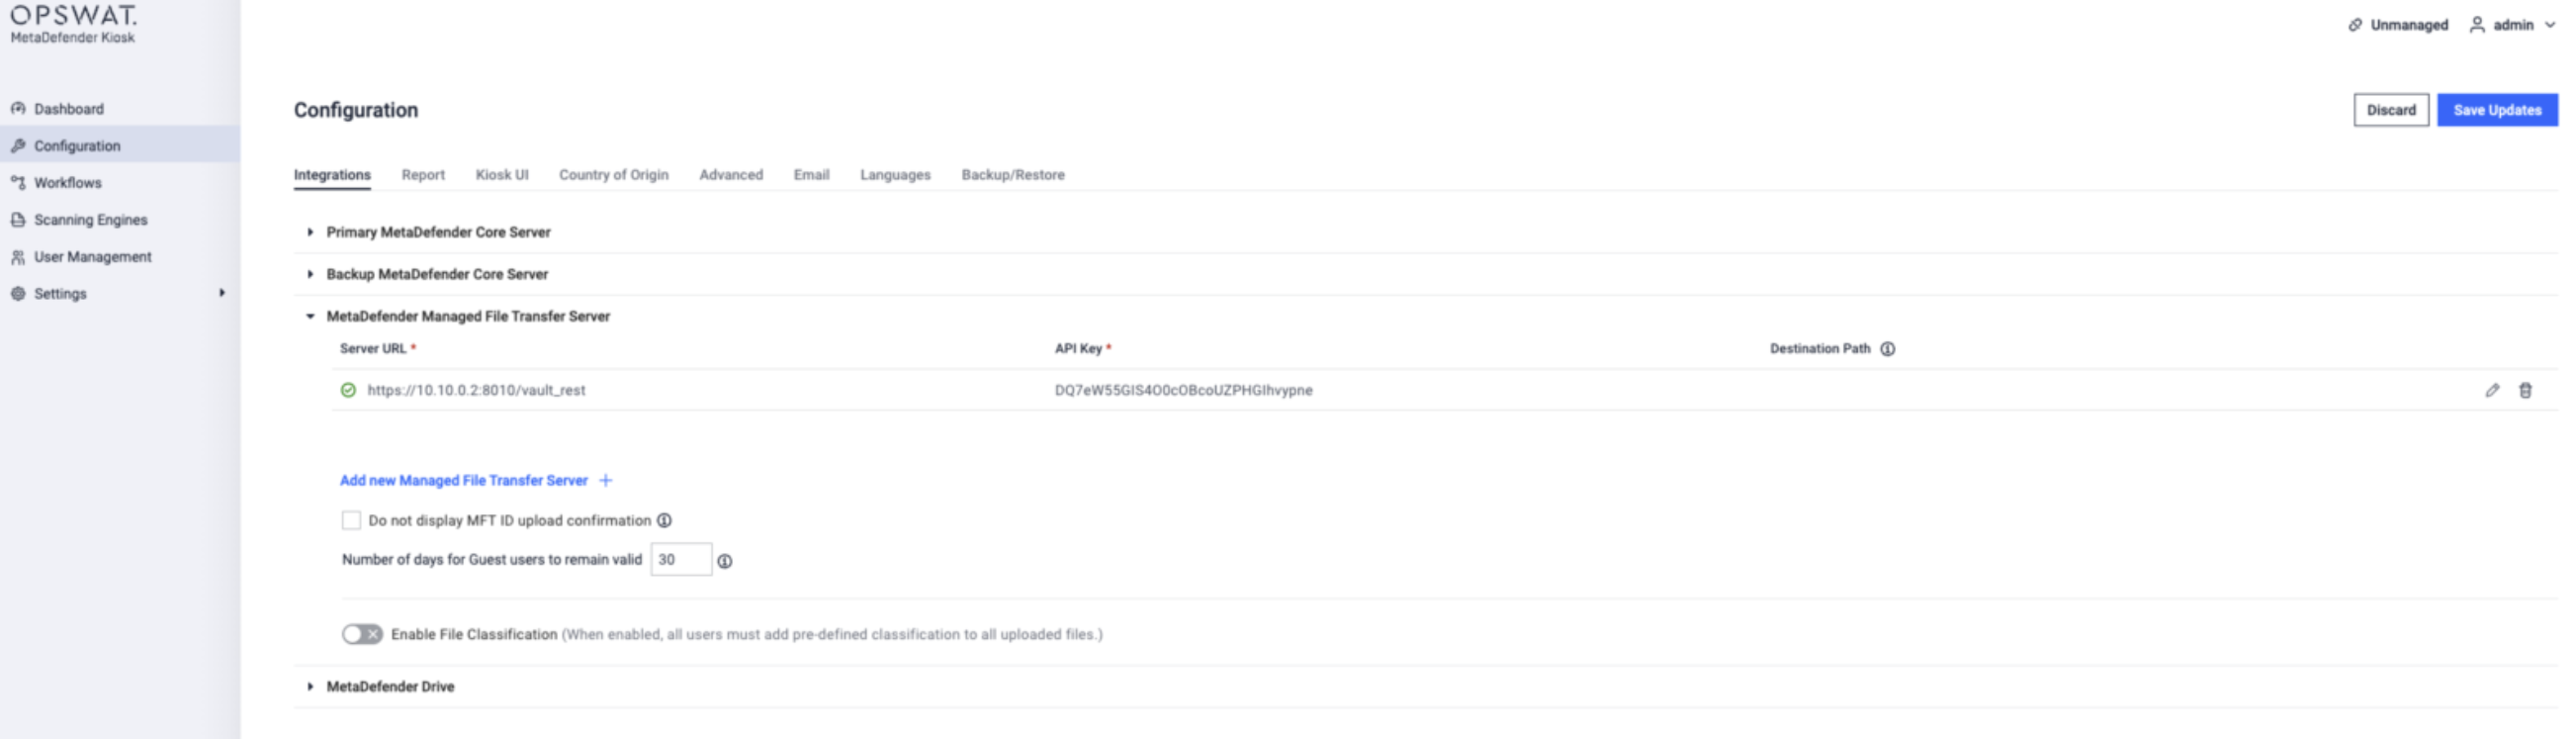Screen dimensions: 2576x739
Task: Delete the vault_rest server entry
Action: click(x=2525, y=390)
